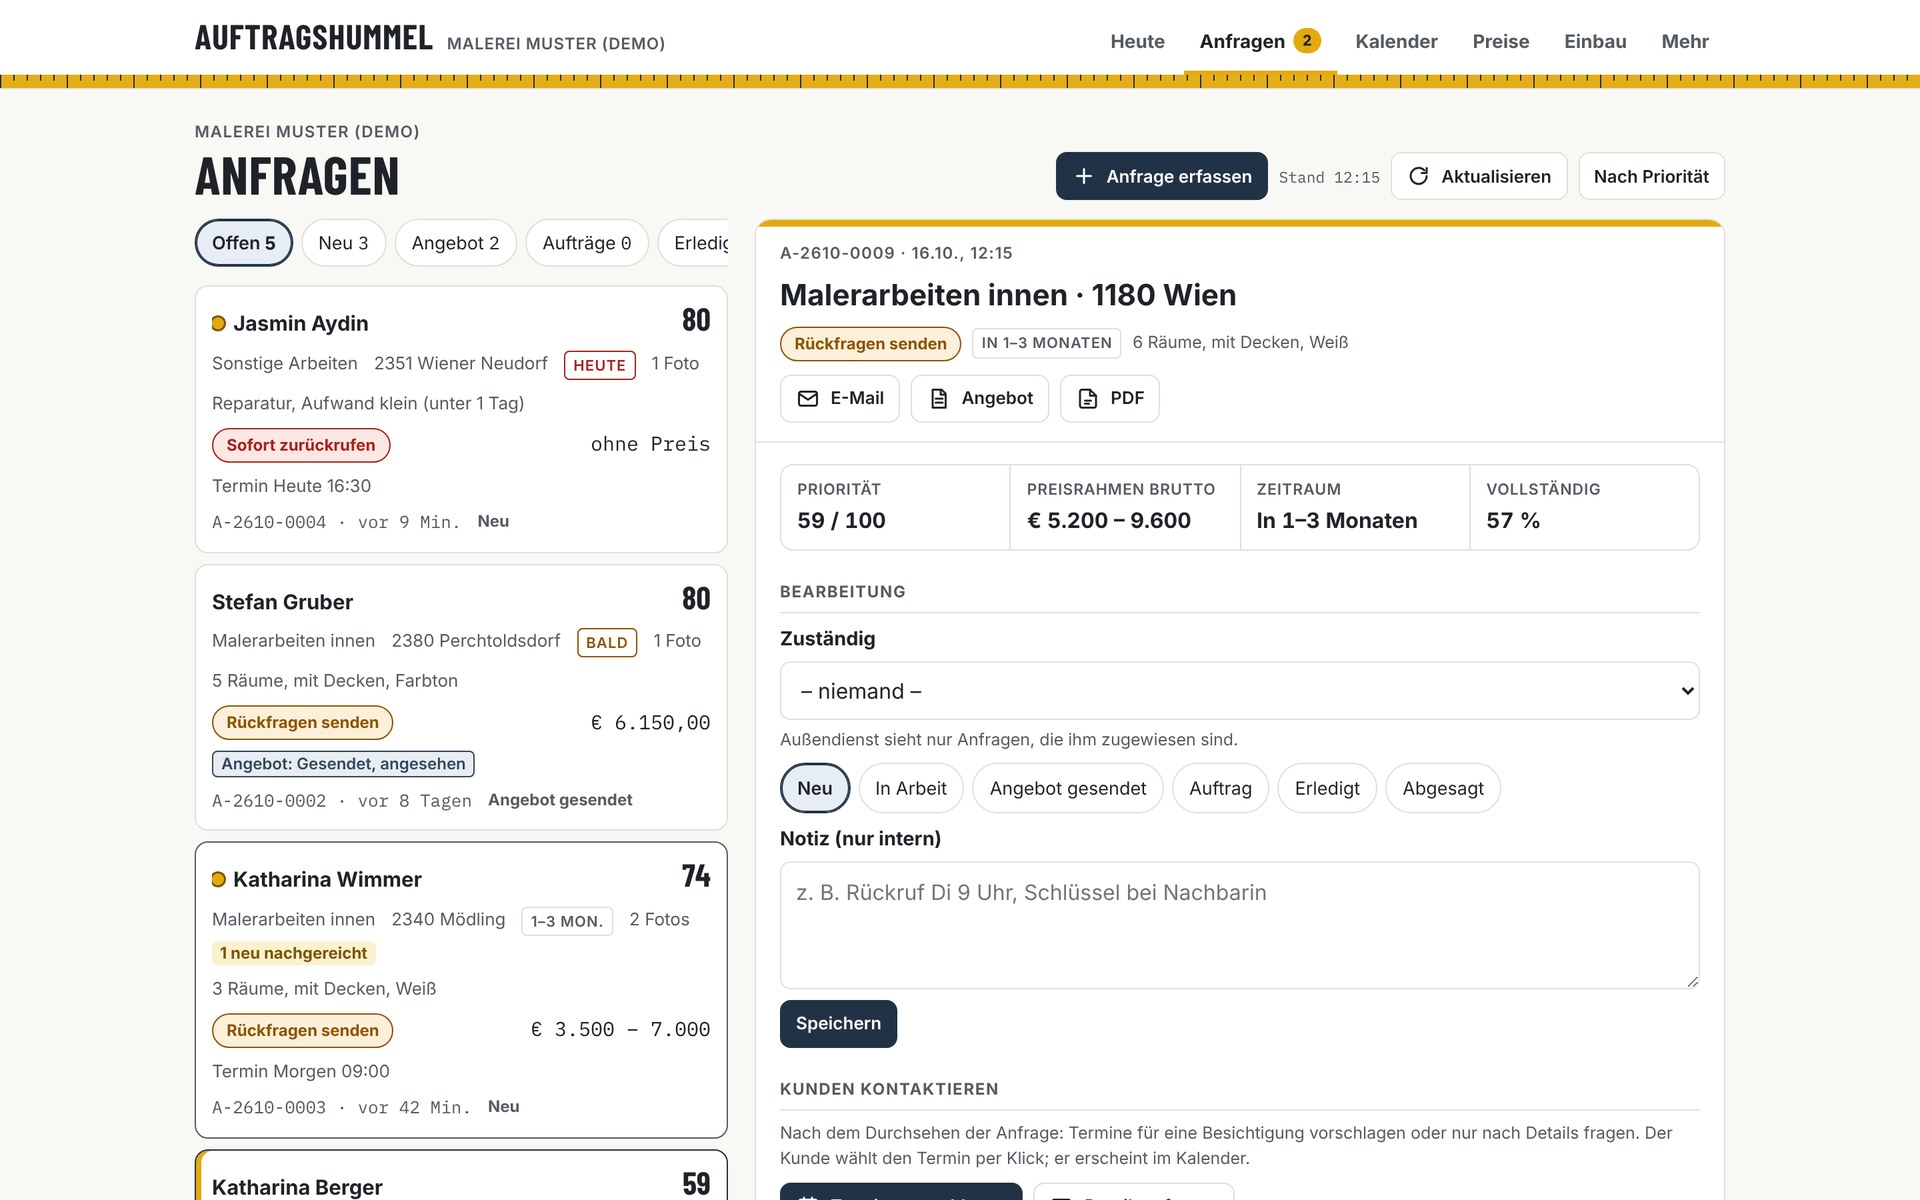Click the refresh icon in Aktualisieren
This screenshot has width=1920, height=1200.
(x=1418, y=176)
